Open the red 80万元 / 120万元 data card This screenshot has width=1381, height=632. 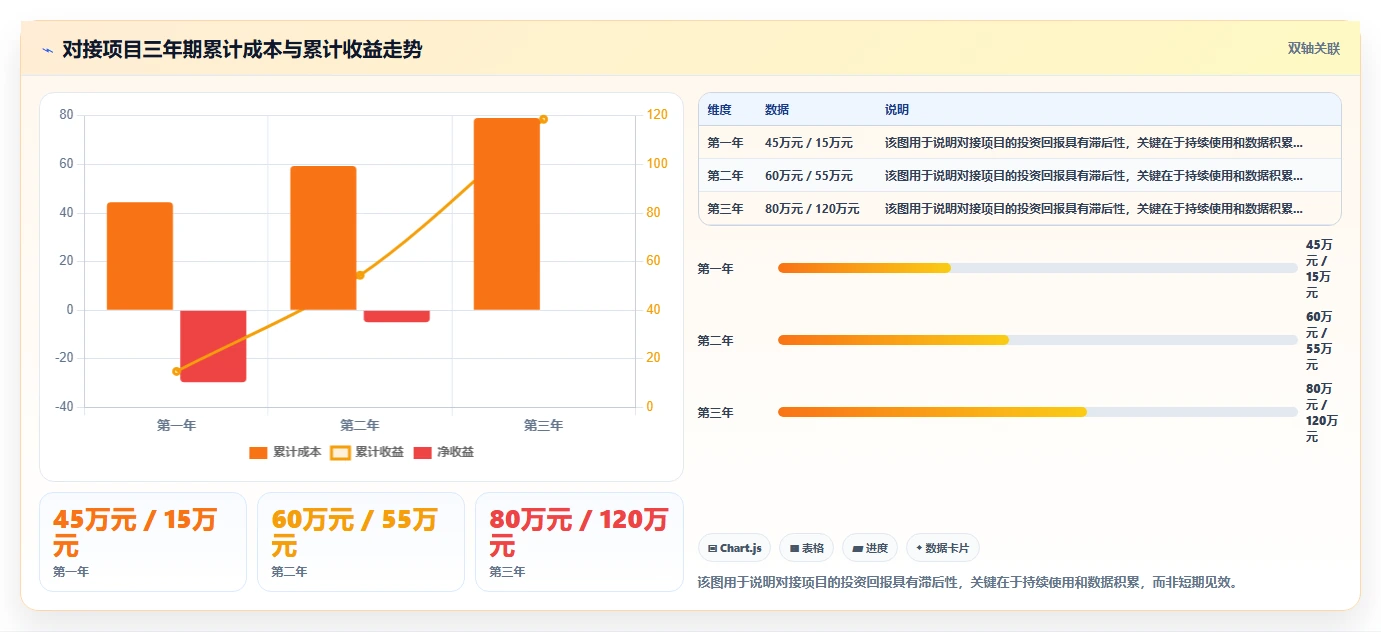click(579, 542)
